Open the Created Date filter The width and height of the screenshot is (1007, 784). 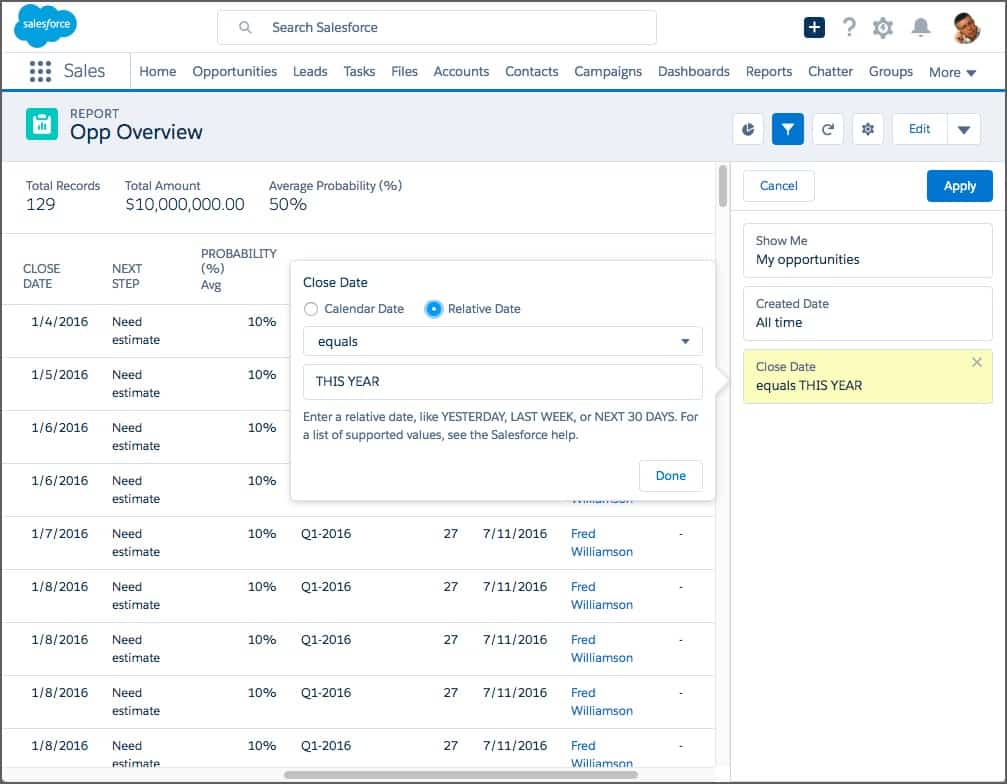pyautogui.click(x=868, y=313)
